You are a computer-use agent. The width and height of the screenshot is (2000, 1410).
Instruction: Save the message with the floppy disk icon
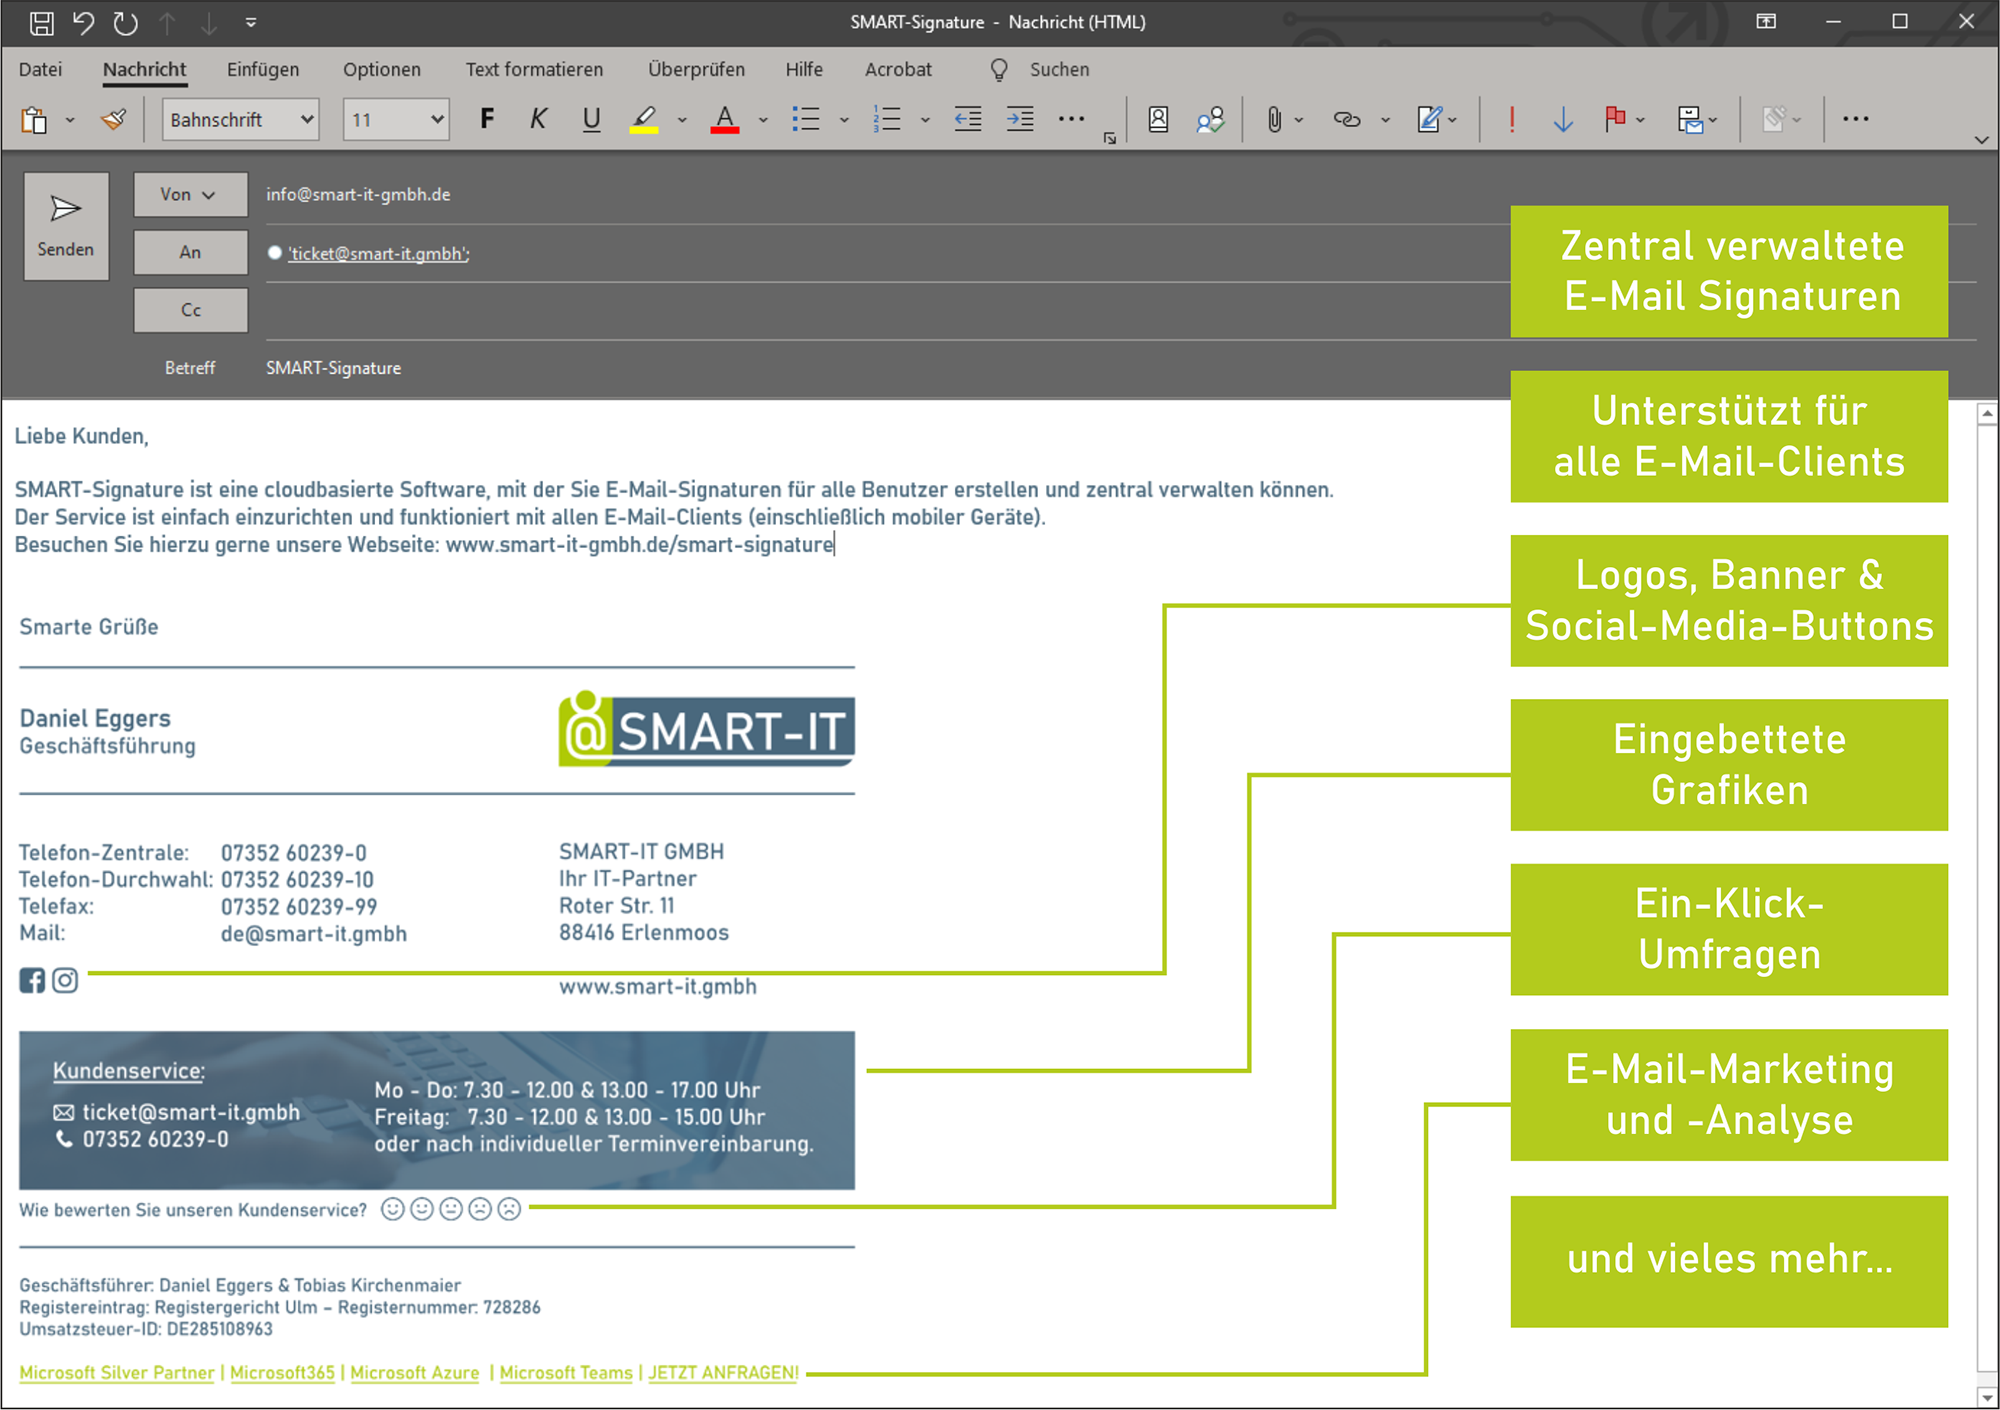[x=41, y=22]
